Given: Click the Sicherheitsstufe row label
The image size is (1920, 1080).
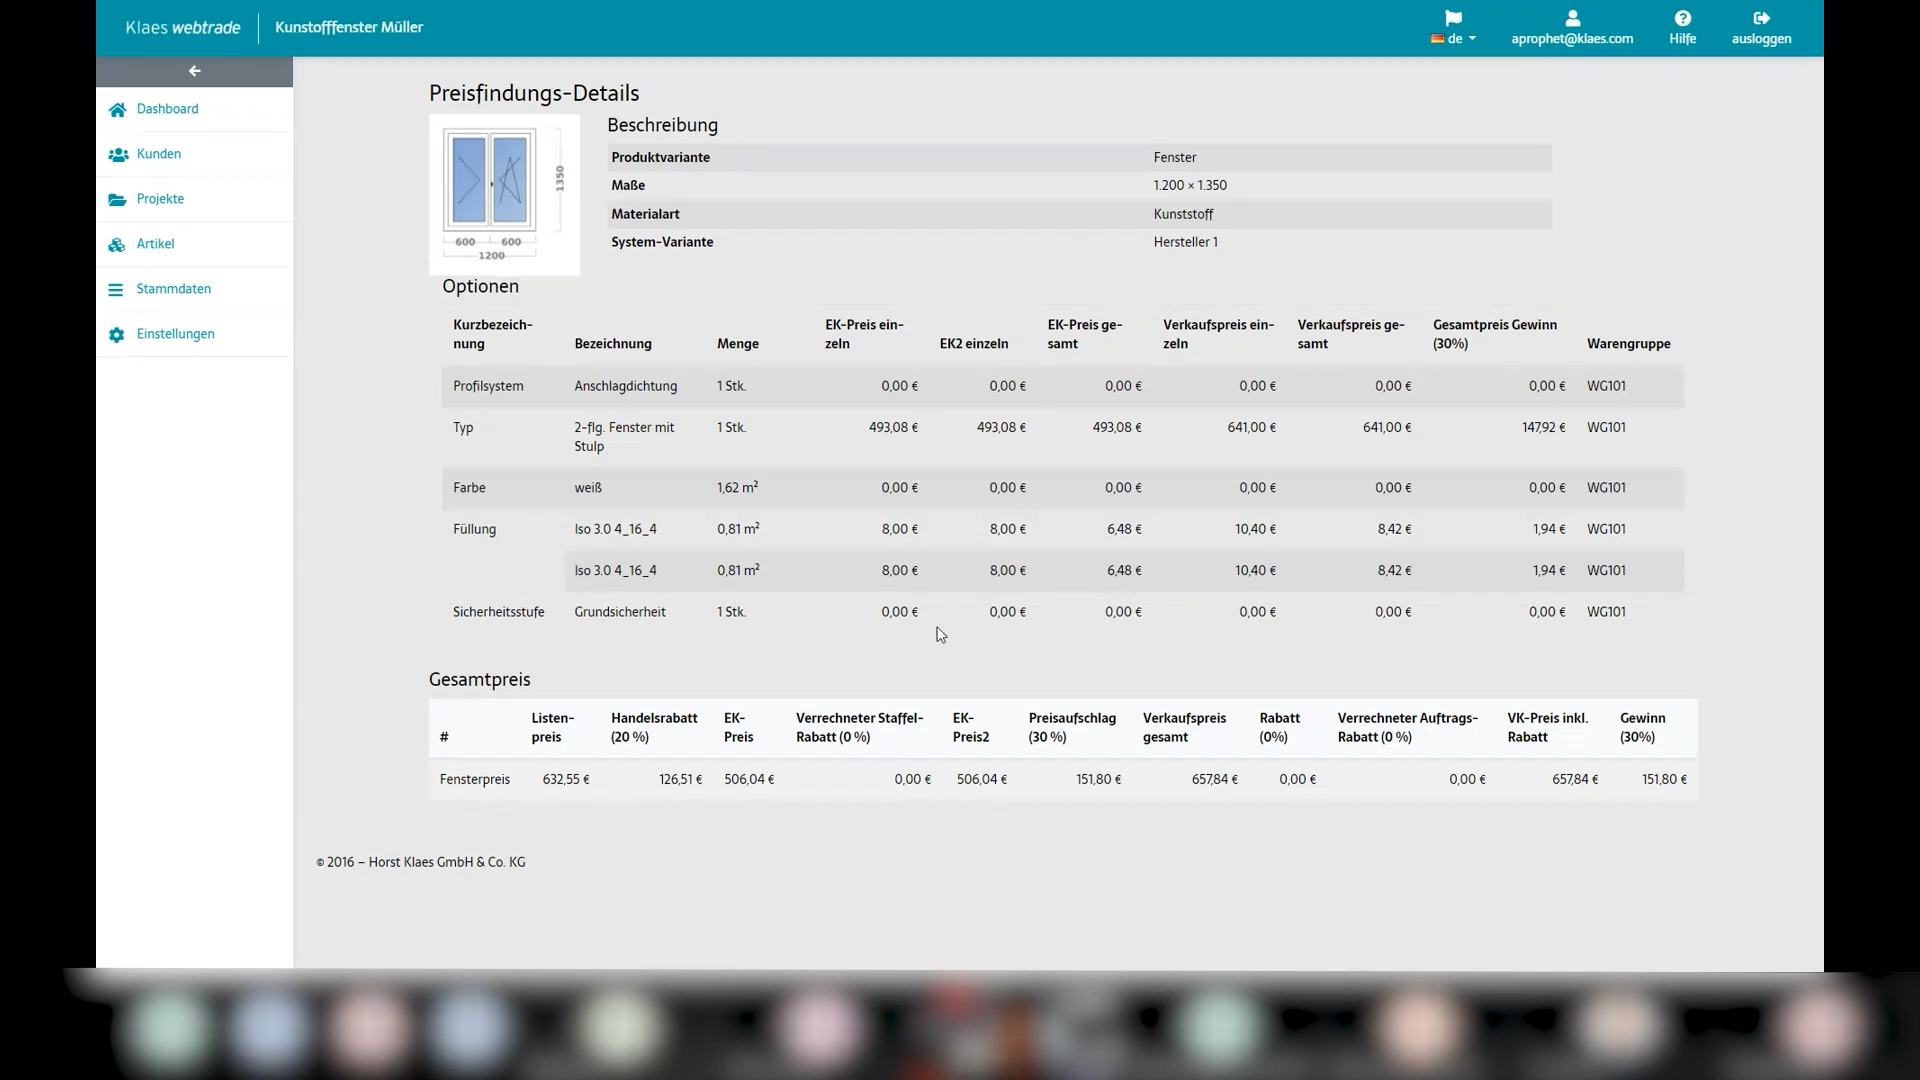Looking at the screenshot, I should pos(498,612).
